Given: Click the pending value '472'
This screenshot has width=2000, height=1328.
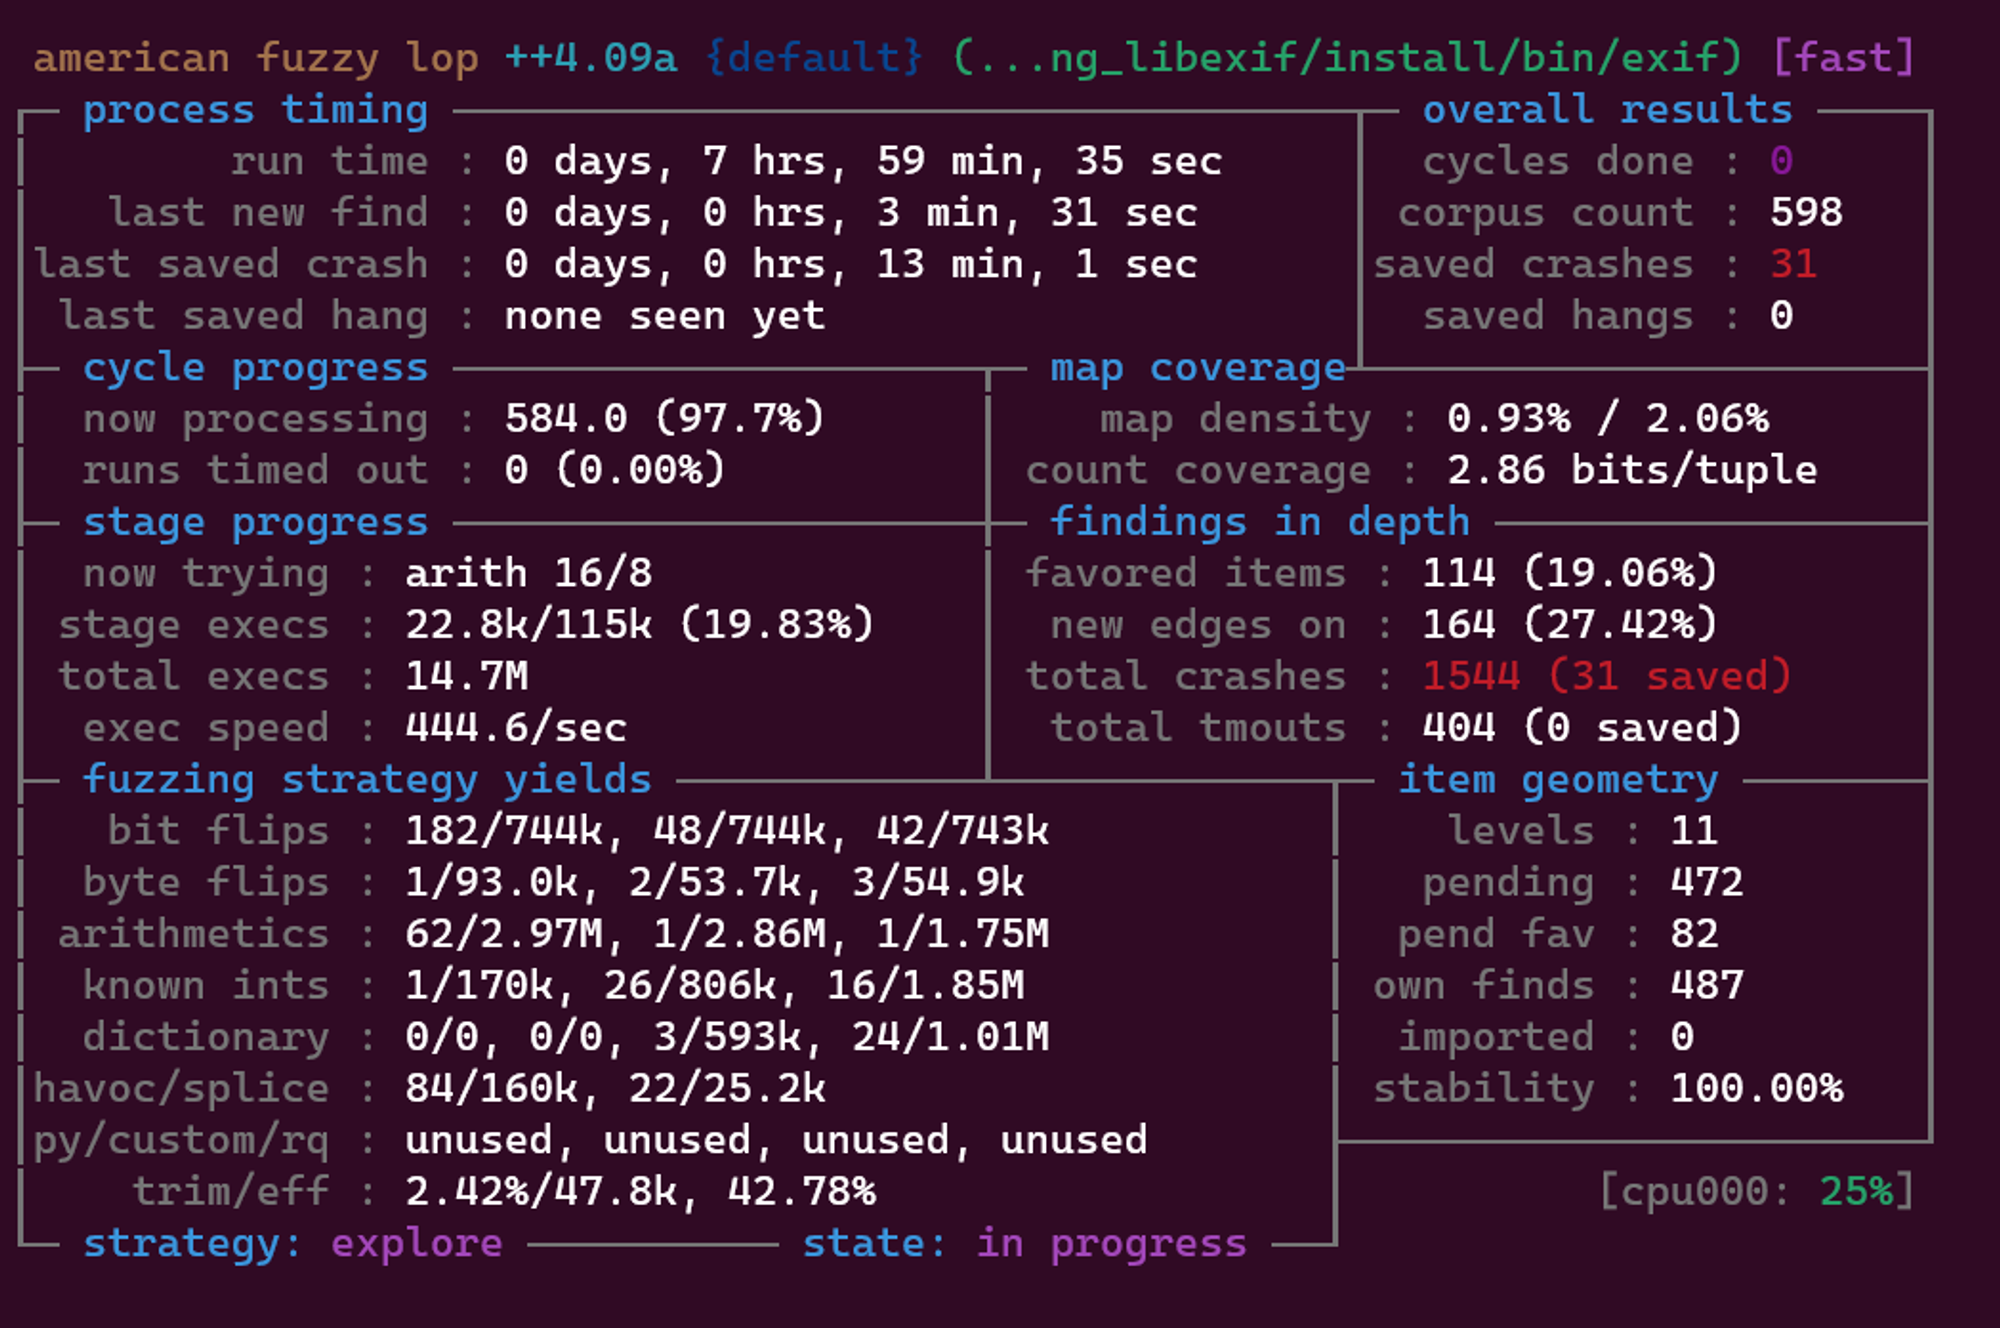Looking at the screenshot, I should tap(1707, 883).
